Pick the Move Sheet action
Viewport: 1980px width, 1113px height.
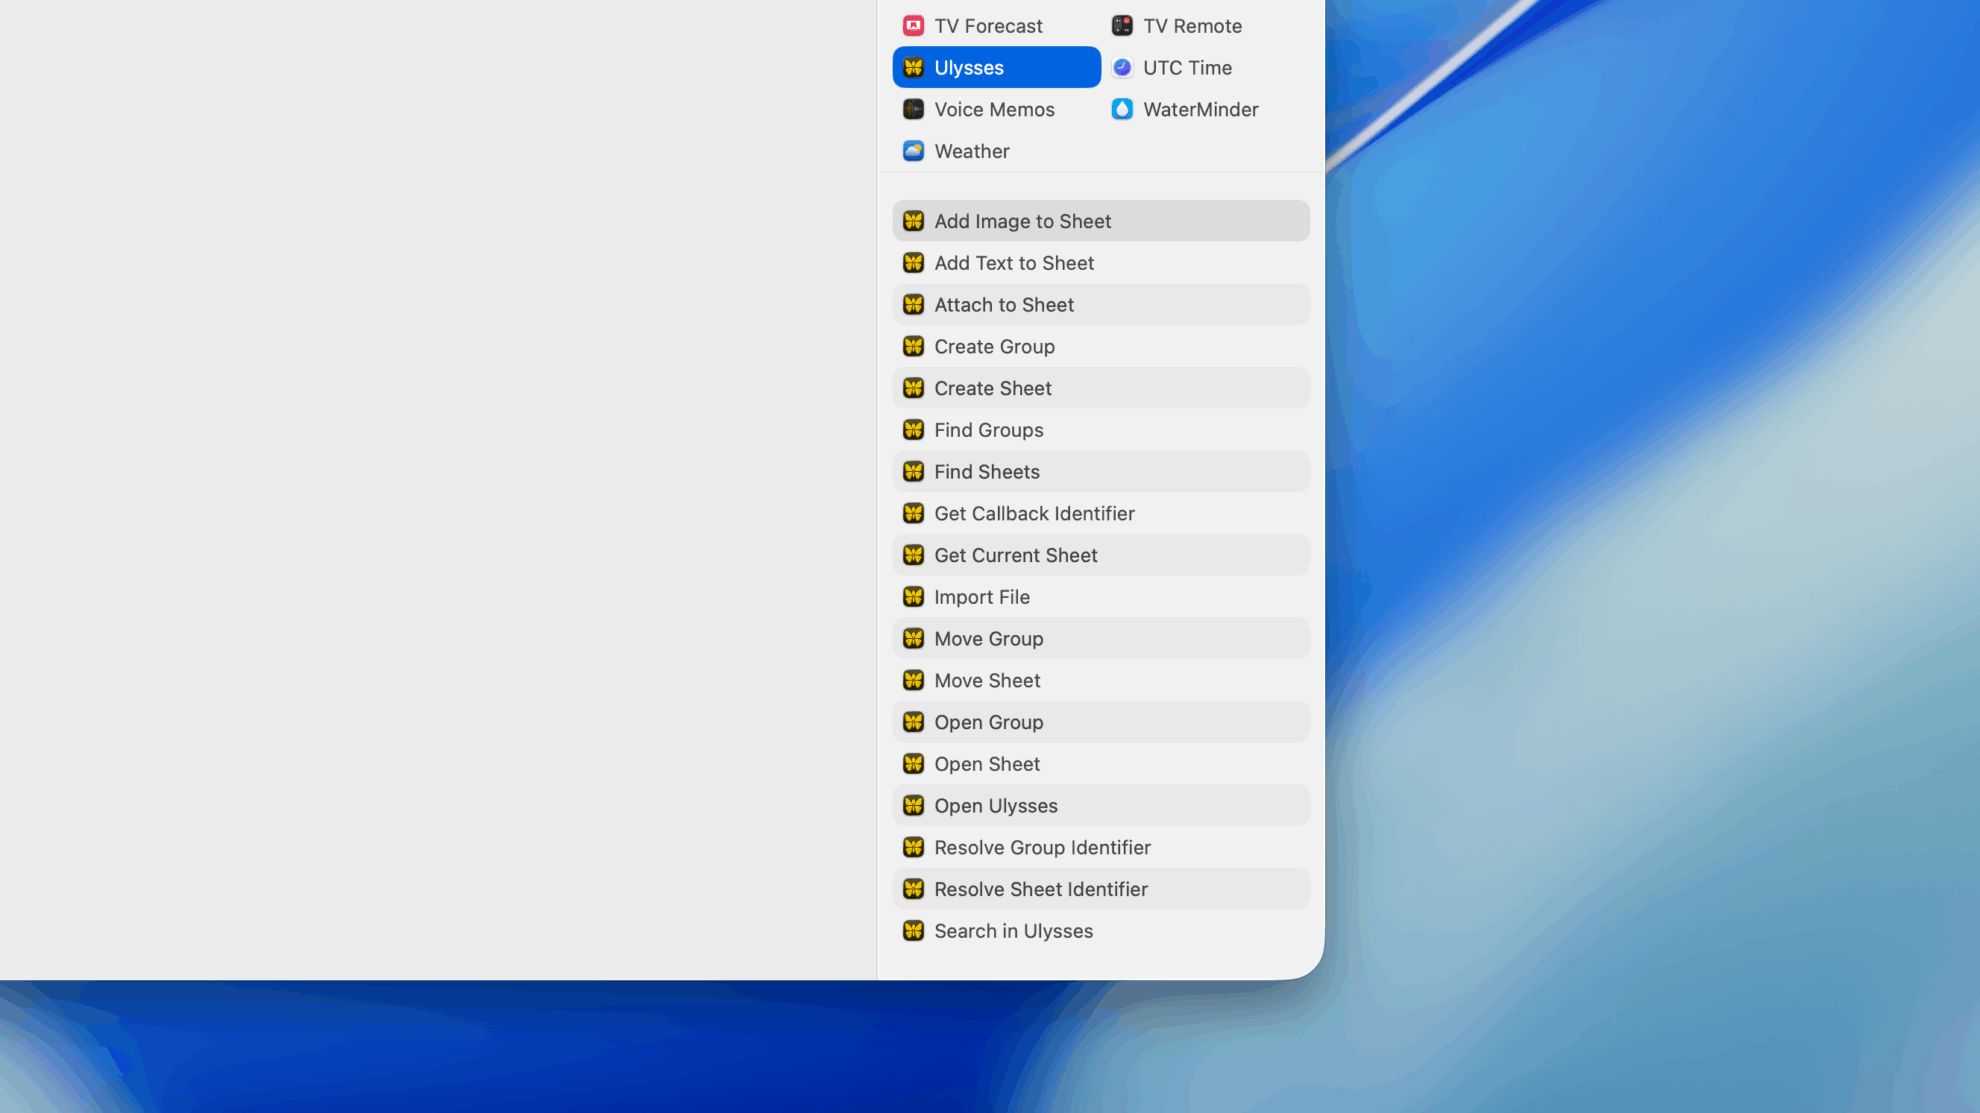tap(986, 680)
